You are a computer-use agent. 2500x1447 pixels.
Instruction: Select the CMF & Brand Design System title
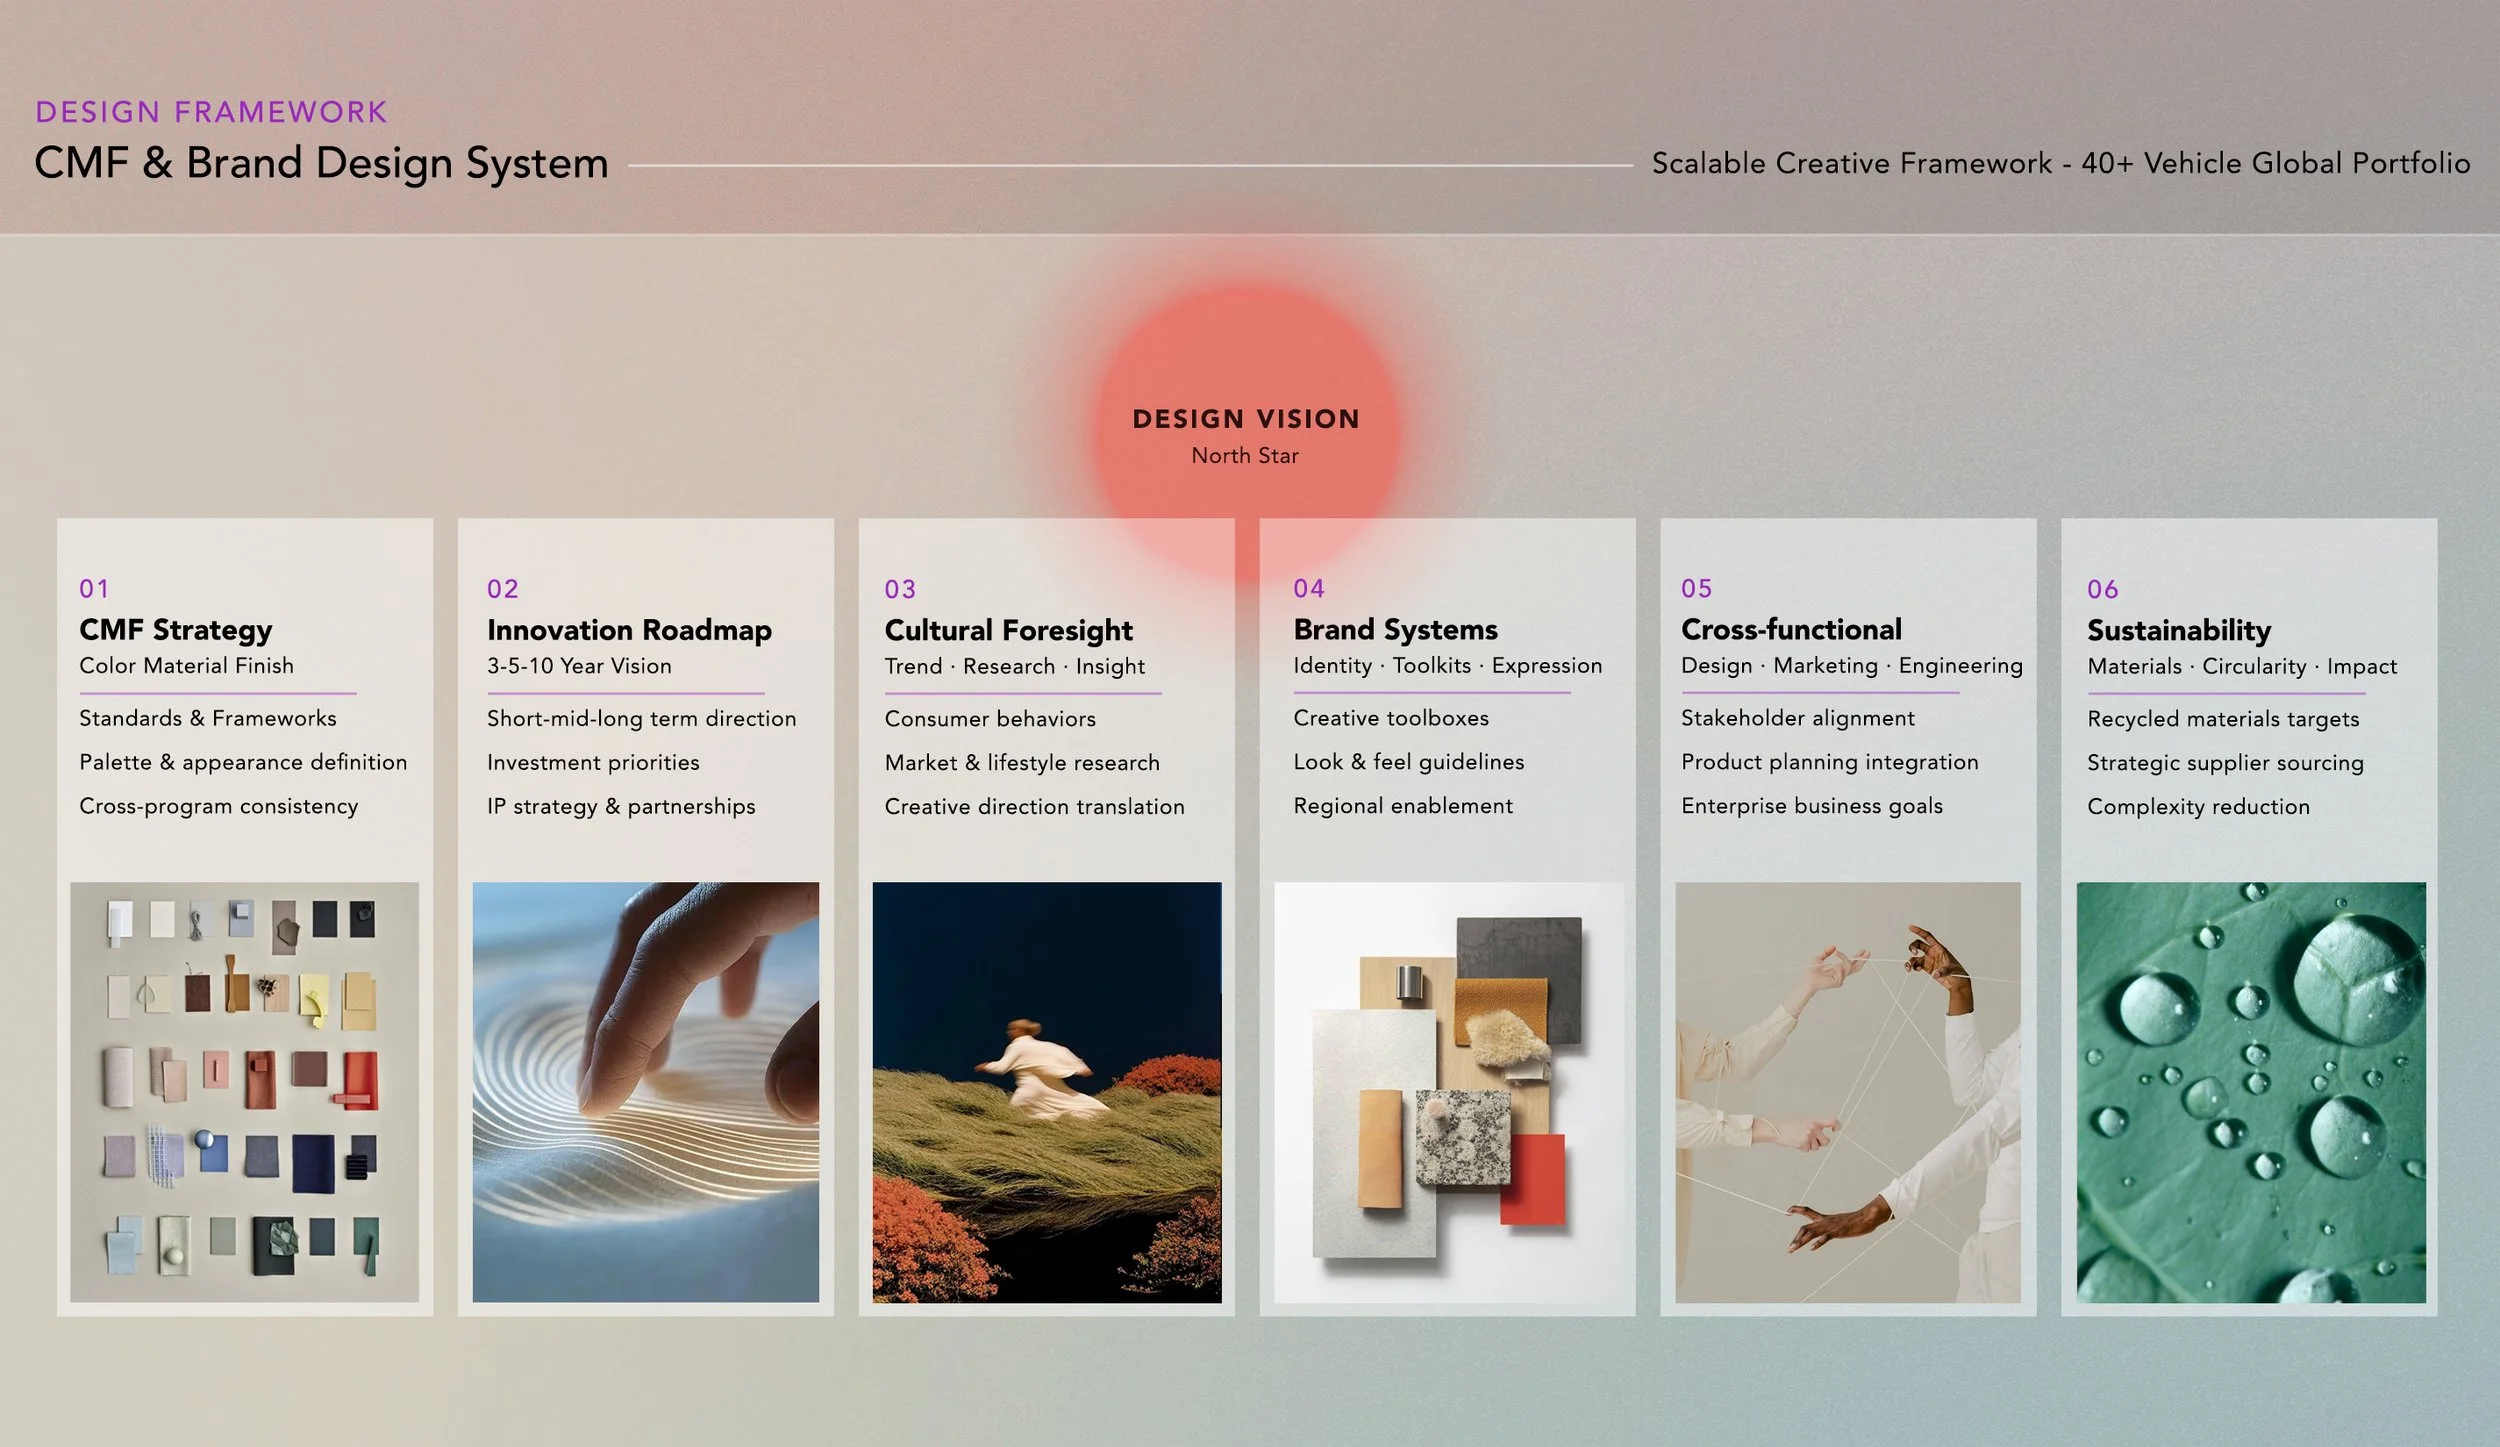pos(321,163)
